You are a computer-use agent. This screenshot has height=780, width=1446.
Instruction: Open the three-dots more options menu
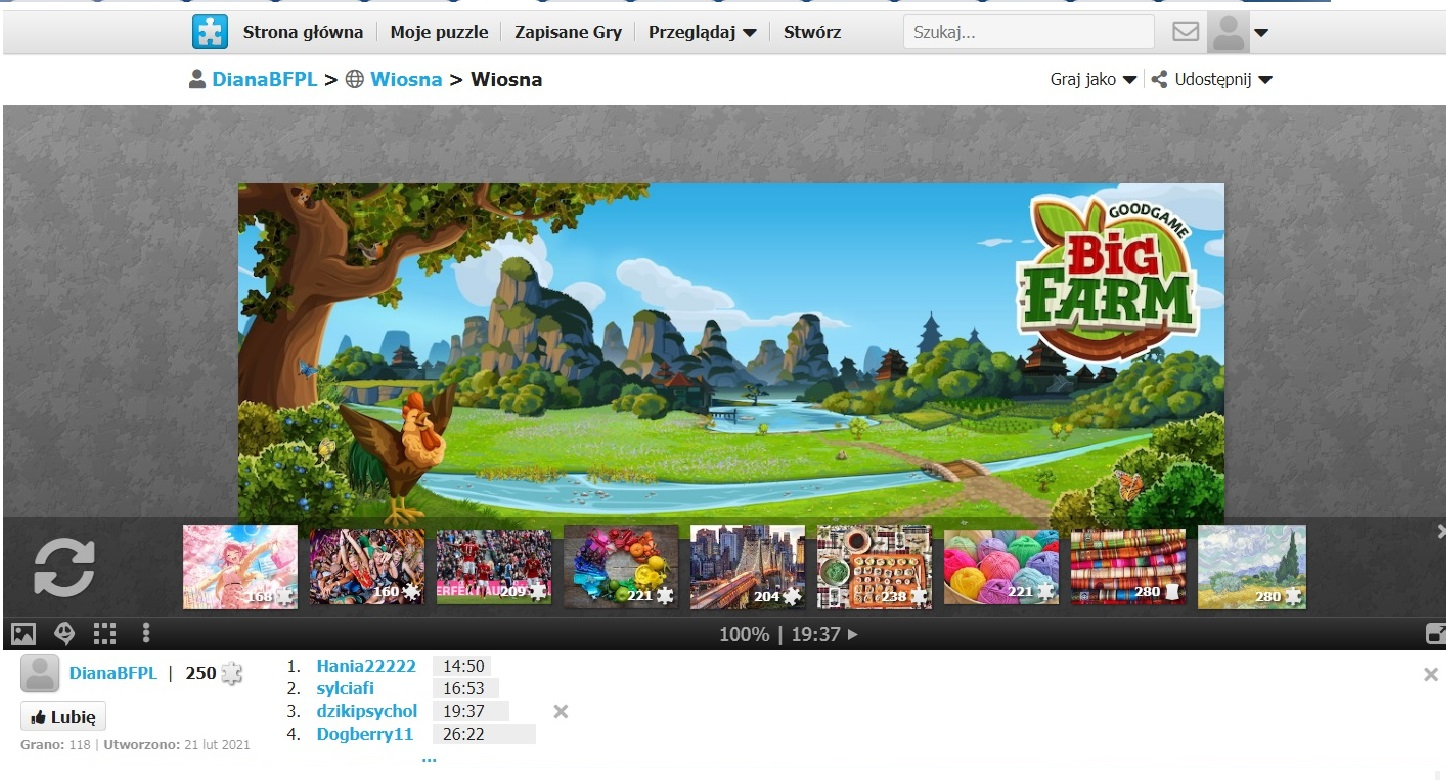(x=146, y=633)
